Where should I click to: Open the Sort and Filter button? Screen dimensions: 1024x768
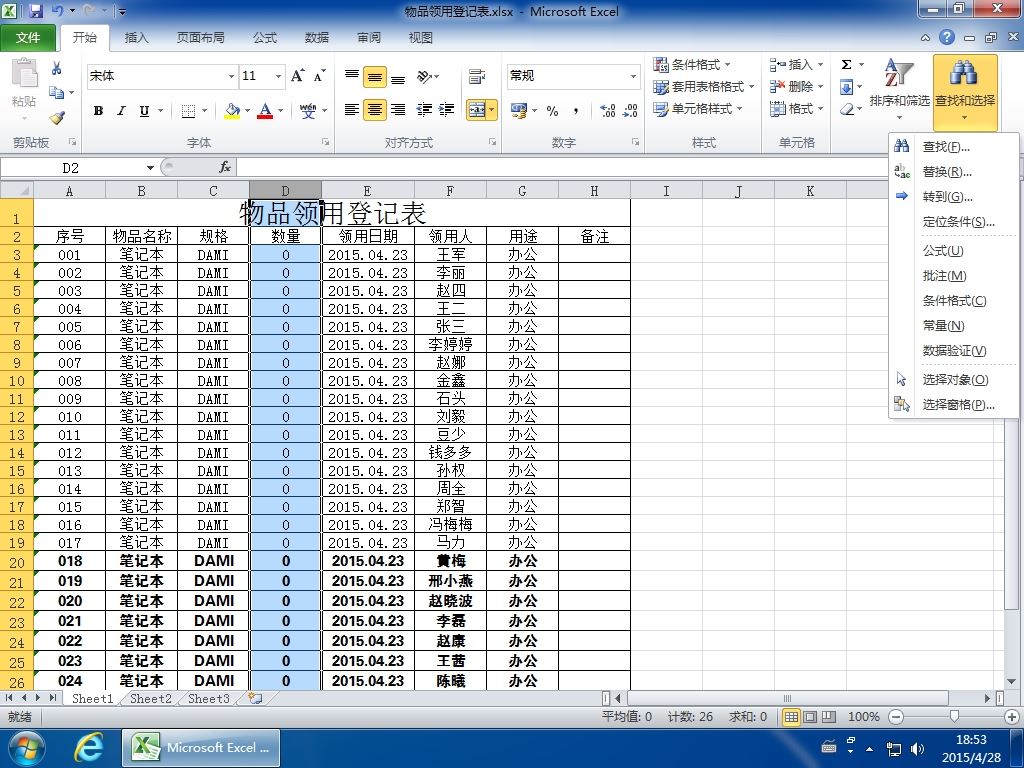tap(899, 90)
